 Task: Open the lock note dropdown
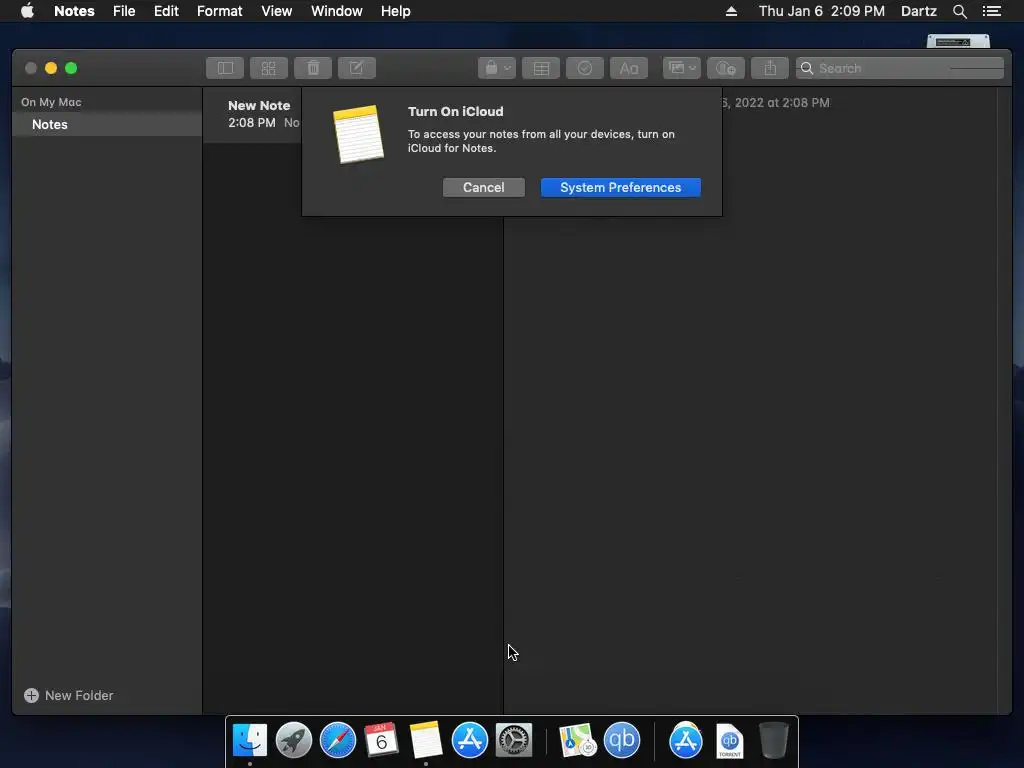click(497, 68)
